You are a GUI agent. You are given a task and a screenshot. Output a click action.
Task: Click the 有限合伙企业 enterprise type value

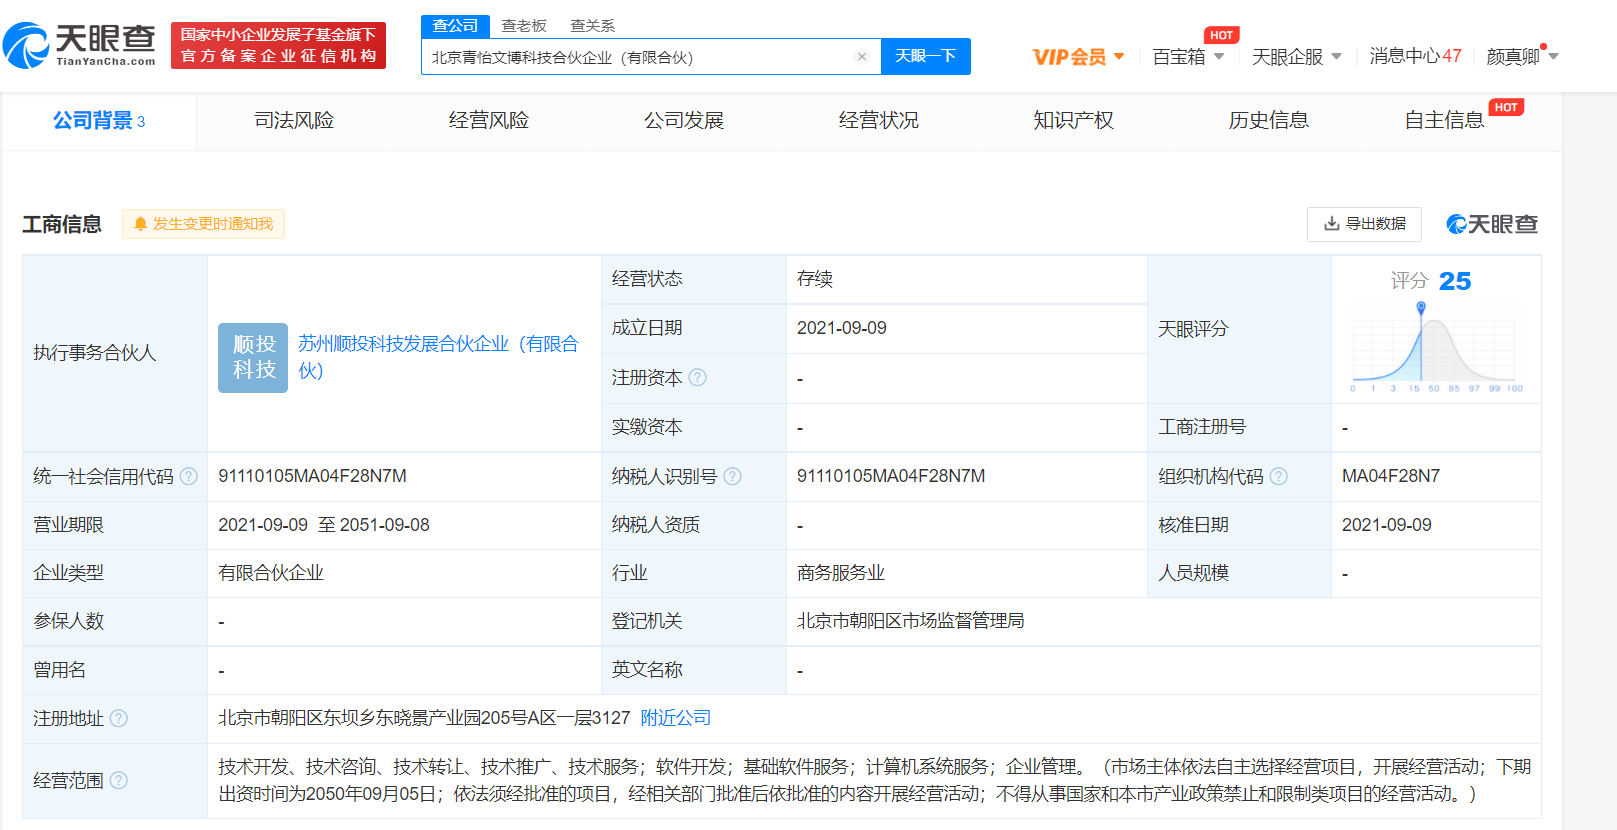pyautogui.click(x=271, y=573)
